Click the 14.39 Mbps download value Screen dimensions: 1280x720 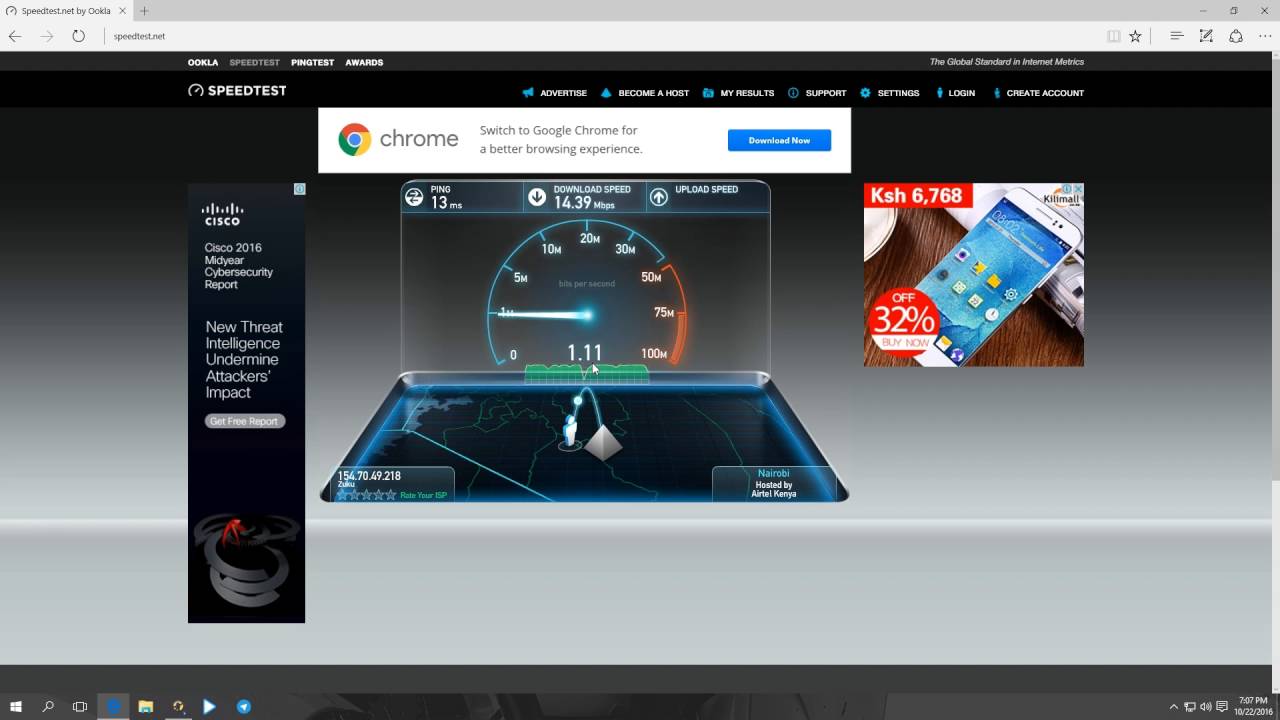(x=584, y=203)
